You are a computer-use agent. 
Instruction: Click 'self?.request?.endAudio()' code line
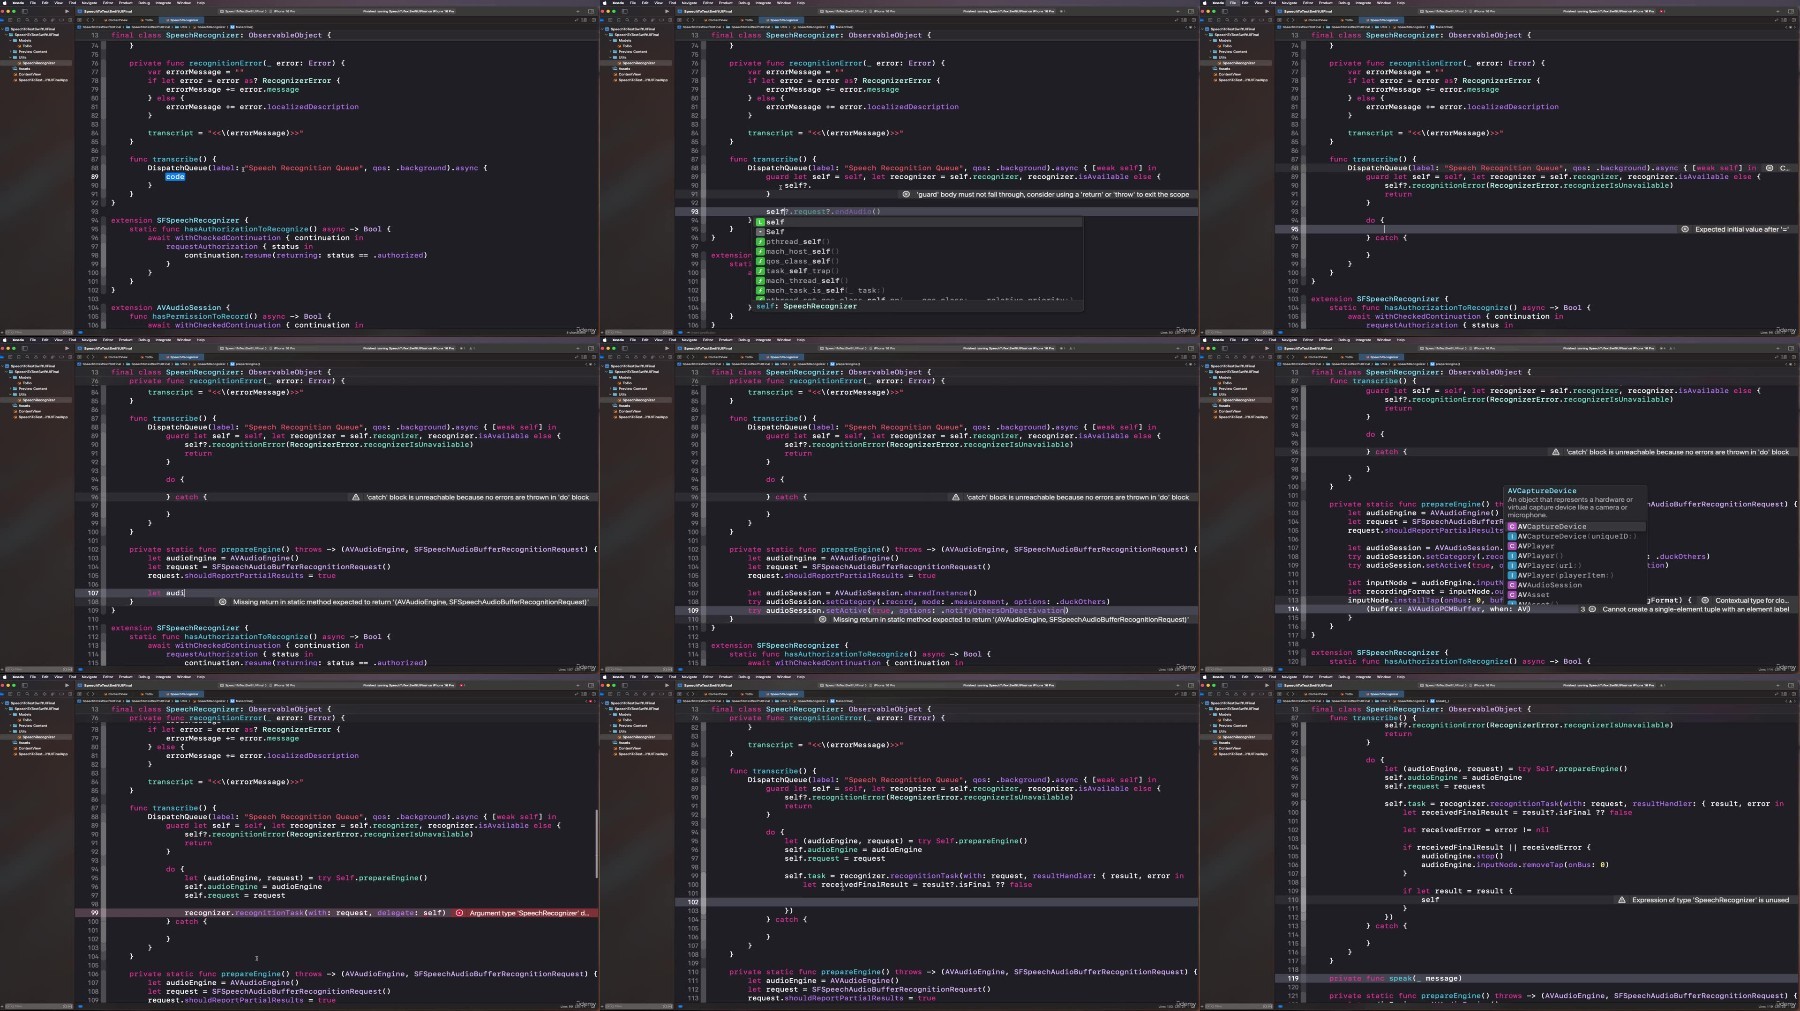[824, 212]
